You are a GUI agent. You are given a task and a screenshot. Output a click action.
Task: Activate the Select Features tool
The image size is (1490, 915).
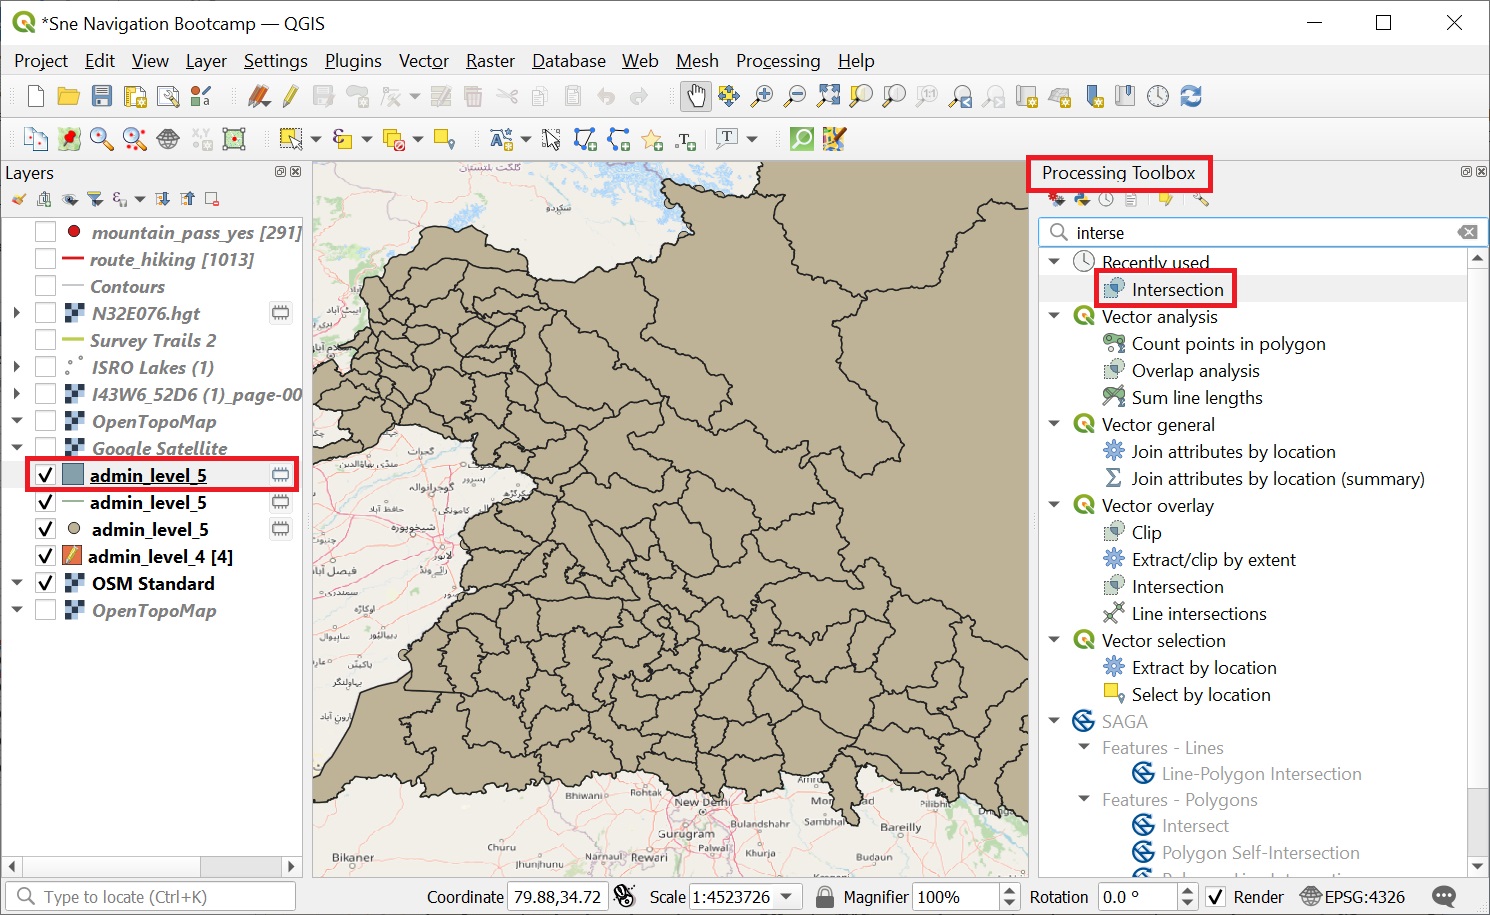(291, 139)
